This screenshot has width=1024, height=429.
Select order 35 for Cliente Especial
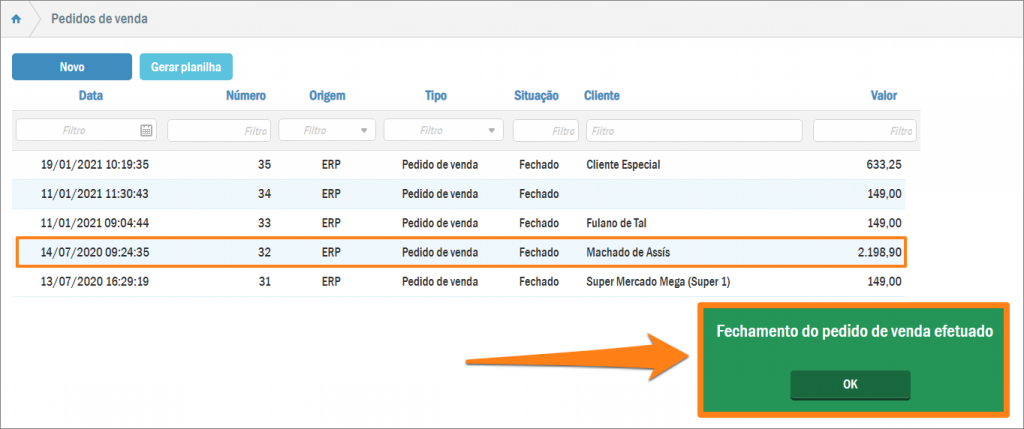click(x=460, y=165)
